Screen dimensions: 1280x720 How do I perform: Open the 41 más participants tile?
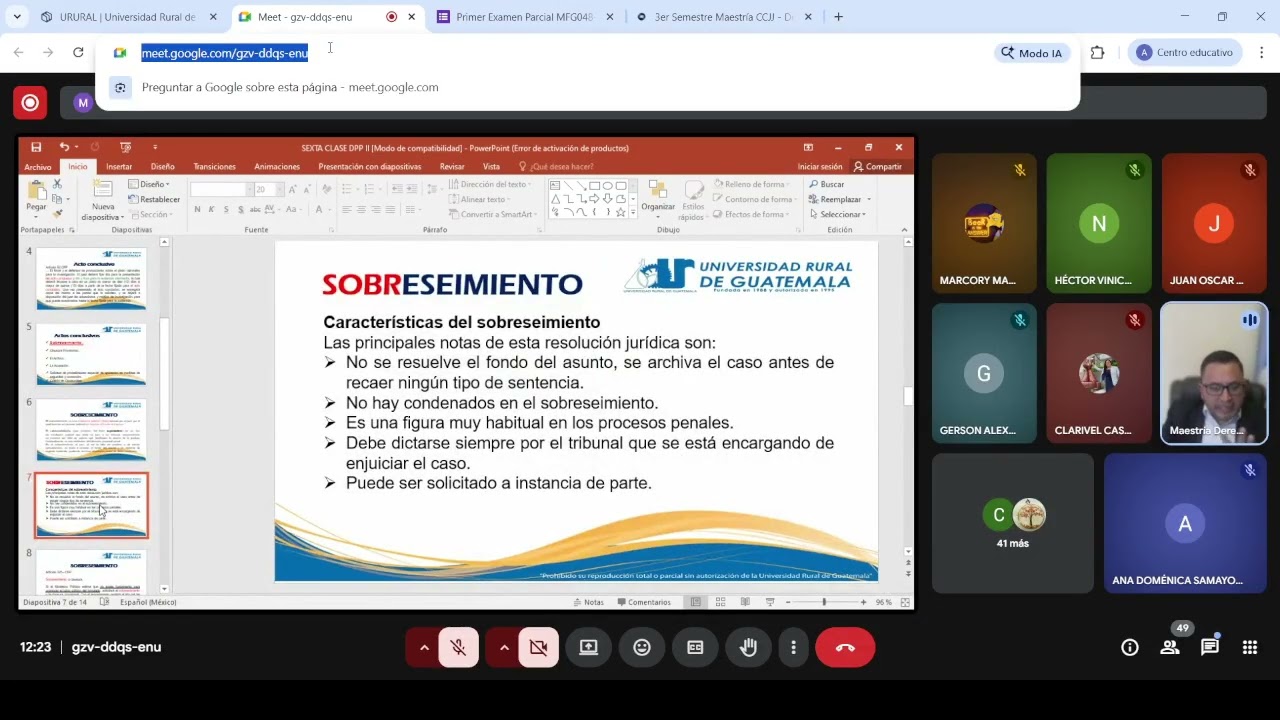pyautogui.click(x=1013, y=523)
